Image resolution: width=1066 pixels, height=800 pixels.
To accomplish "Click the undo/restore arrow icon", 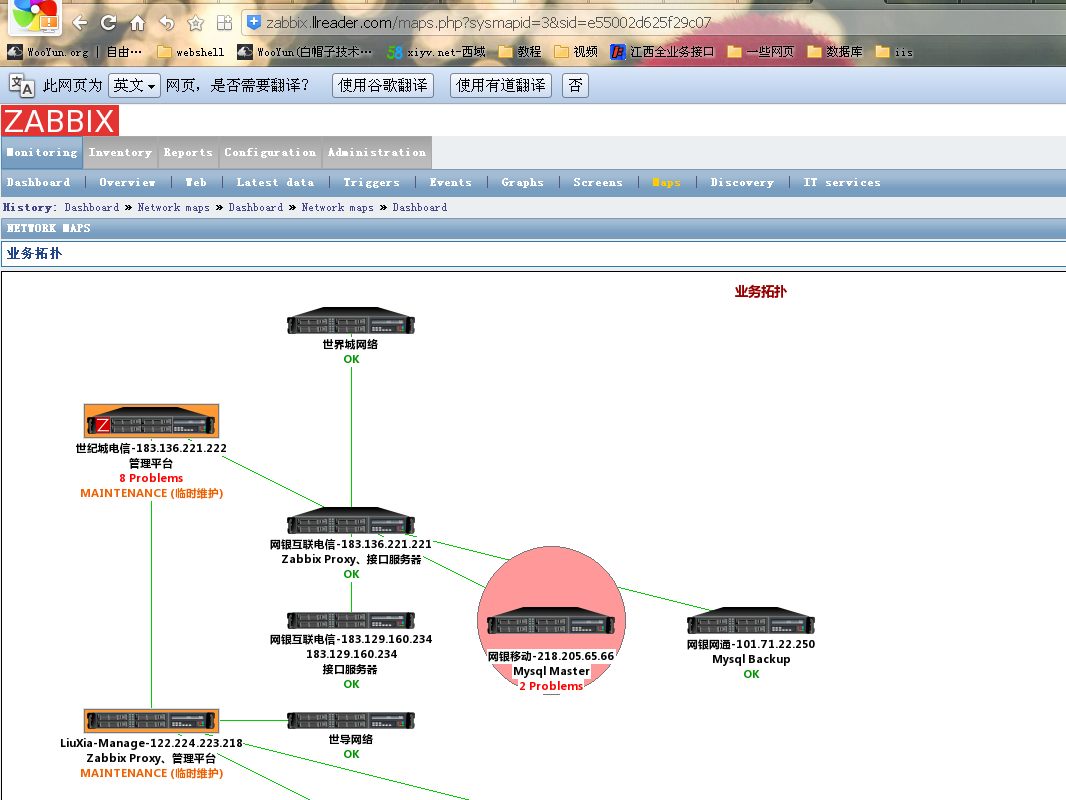I will [167, 23].
